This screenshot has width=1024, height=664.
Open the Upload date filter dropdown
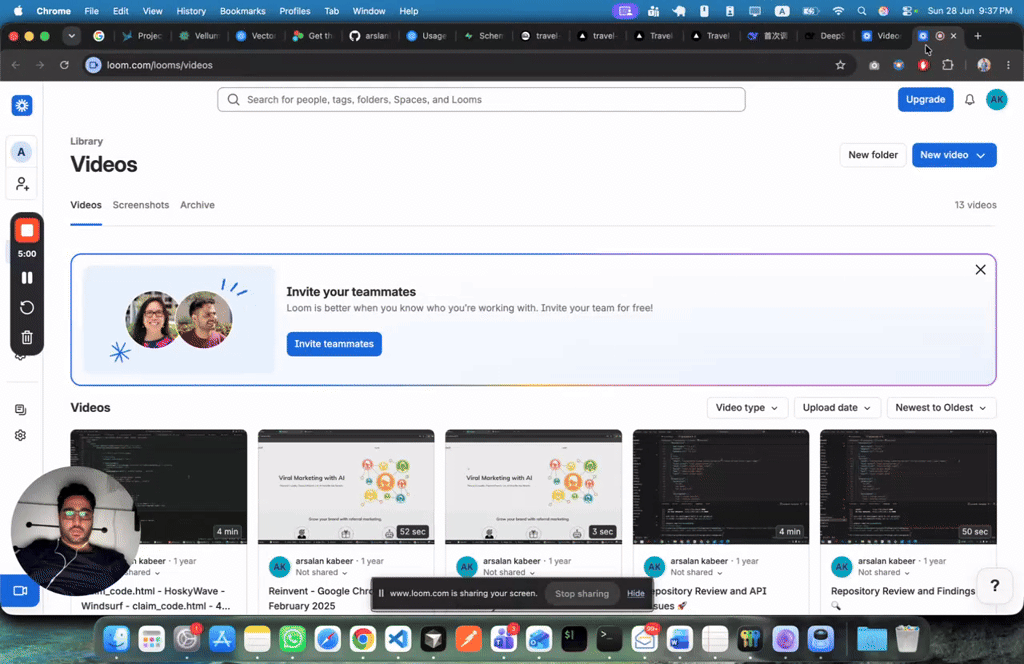tap(837, 407)
